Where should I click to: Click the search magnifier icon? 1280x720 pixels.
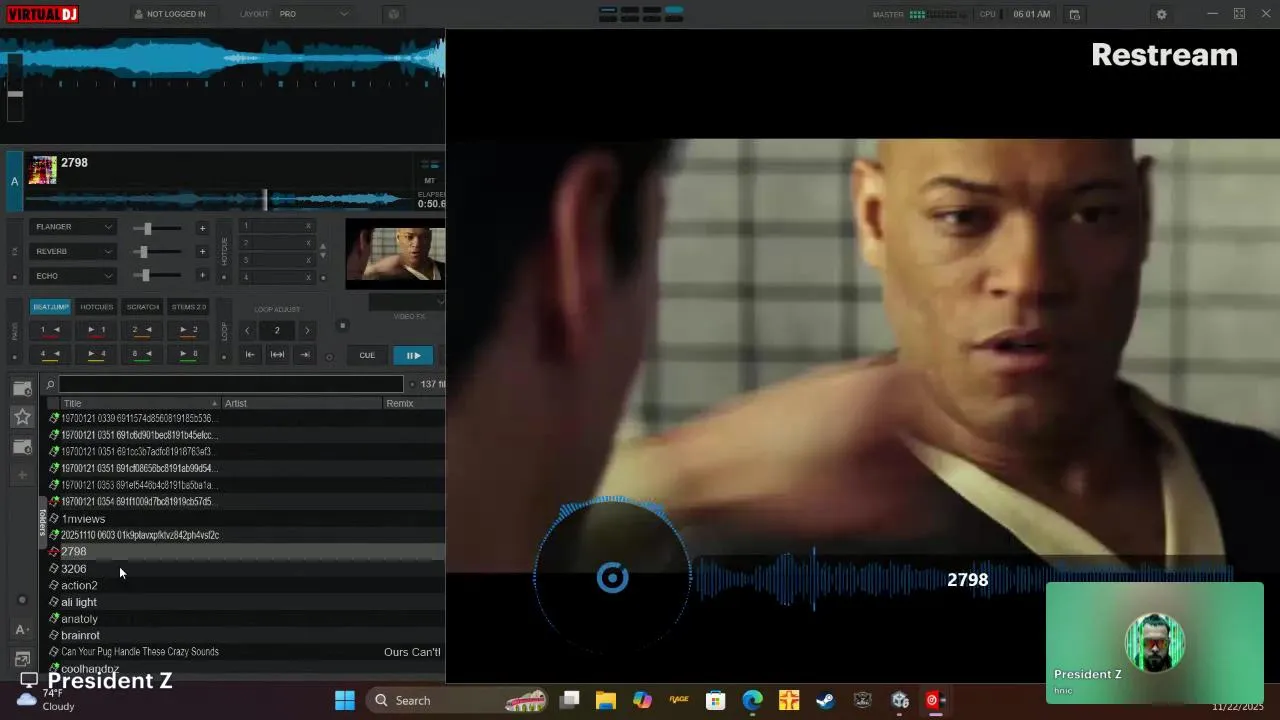tap(50, 385)
